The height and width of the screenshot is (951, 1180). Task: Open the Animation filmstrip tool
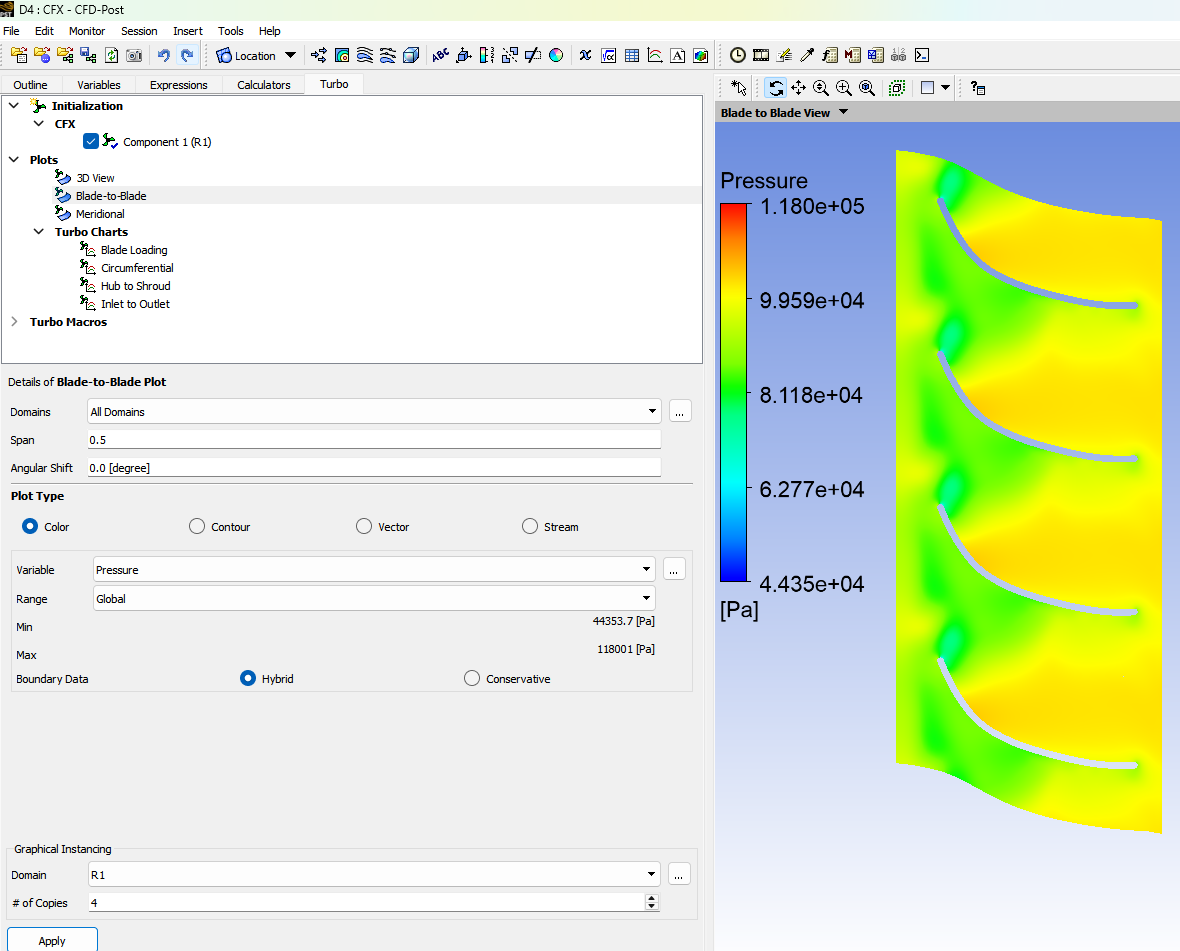[x=761, y=56]
